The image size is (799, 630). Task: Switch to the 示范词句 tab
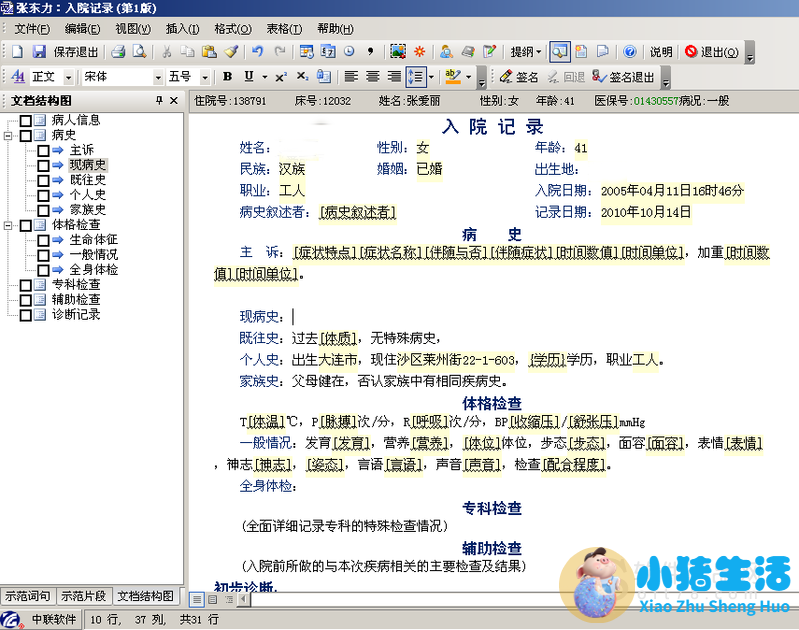[x=28, y=596]
